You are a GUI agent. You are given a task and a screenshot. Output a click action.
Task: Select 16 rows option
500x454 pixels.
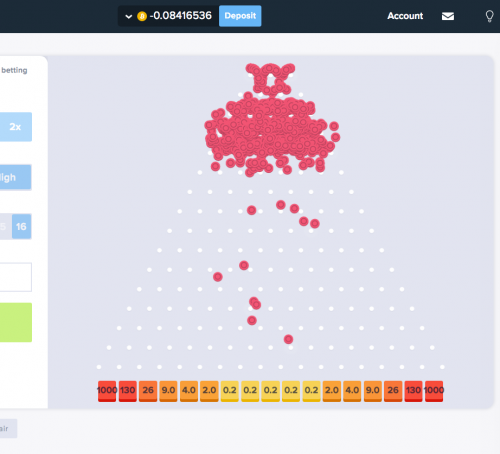(x=22, y=227)
